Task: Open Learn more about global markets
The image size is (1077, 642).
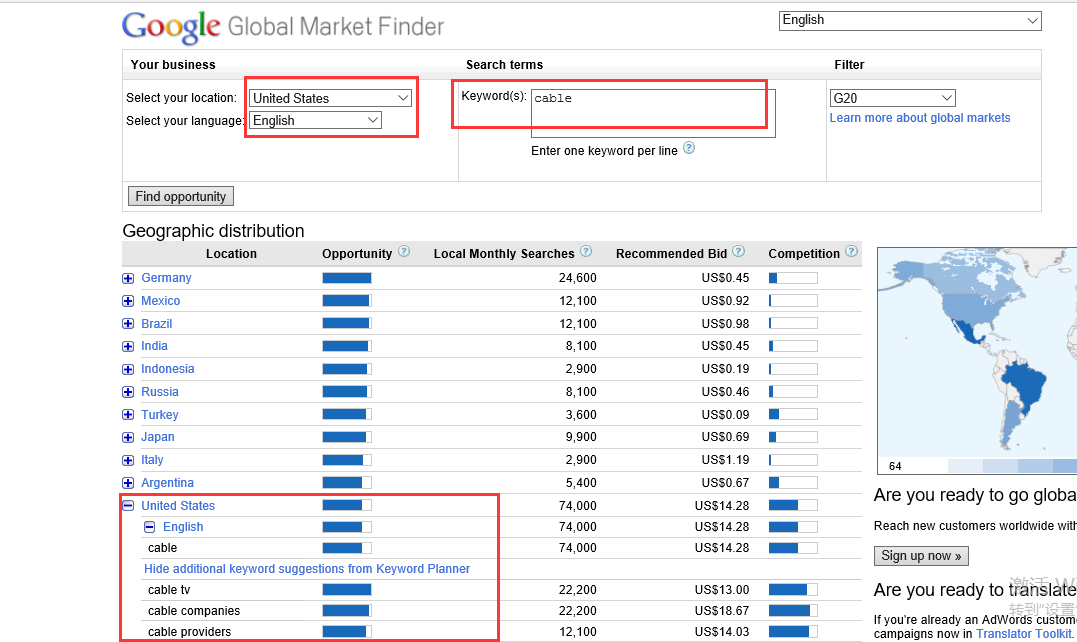Action: point(920,117)
